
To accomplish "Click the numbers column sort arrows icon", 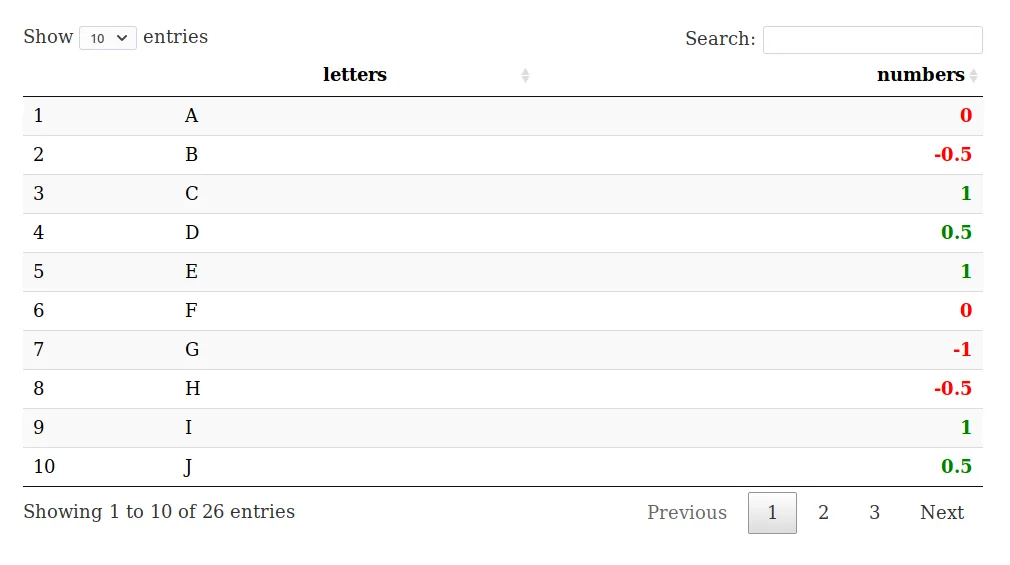I will 974,75.
